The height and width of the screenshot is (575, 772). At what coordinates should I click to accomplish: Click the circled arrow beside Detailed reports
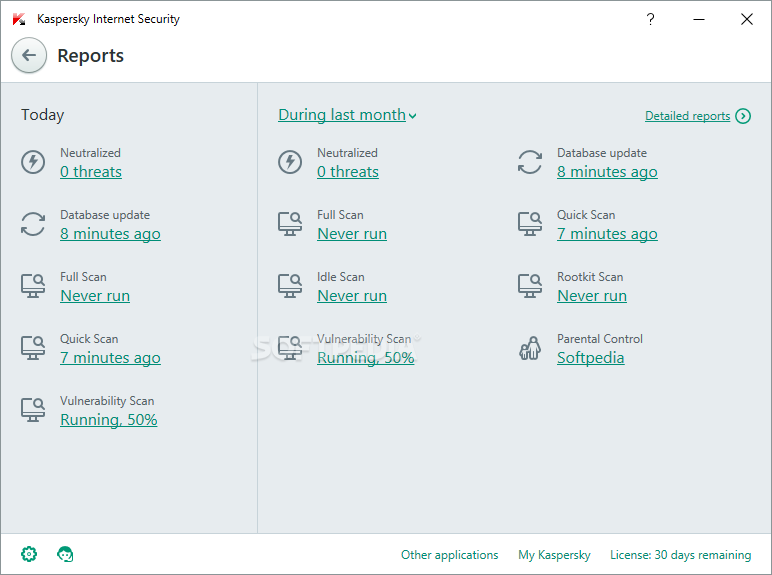click(743, 116)
